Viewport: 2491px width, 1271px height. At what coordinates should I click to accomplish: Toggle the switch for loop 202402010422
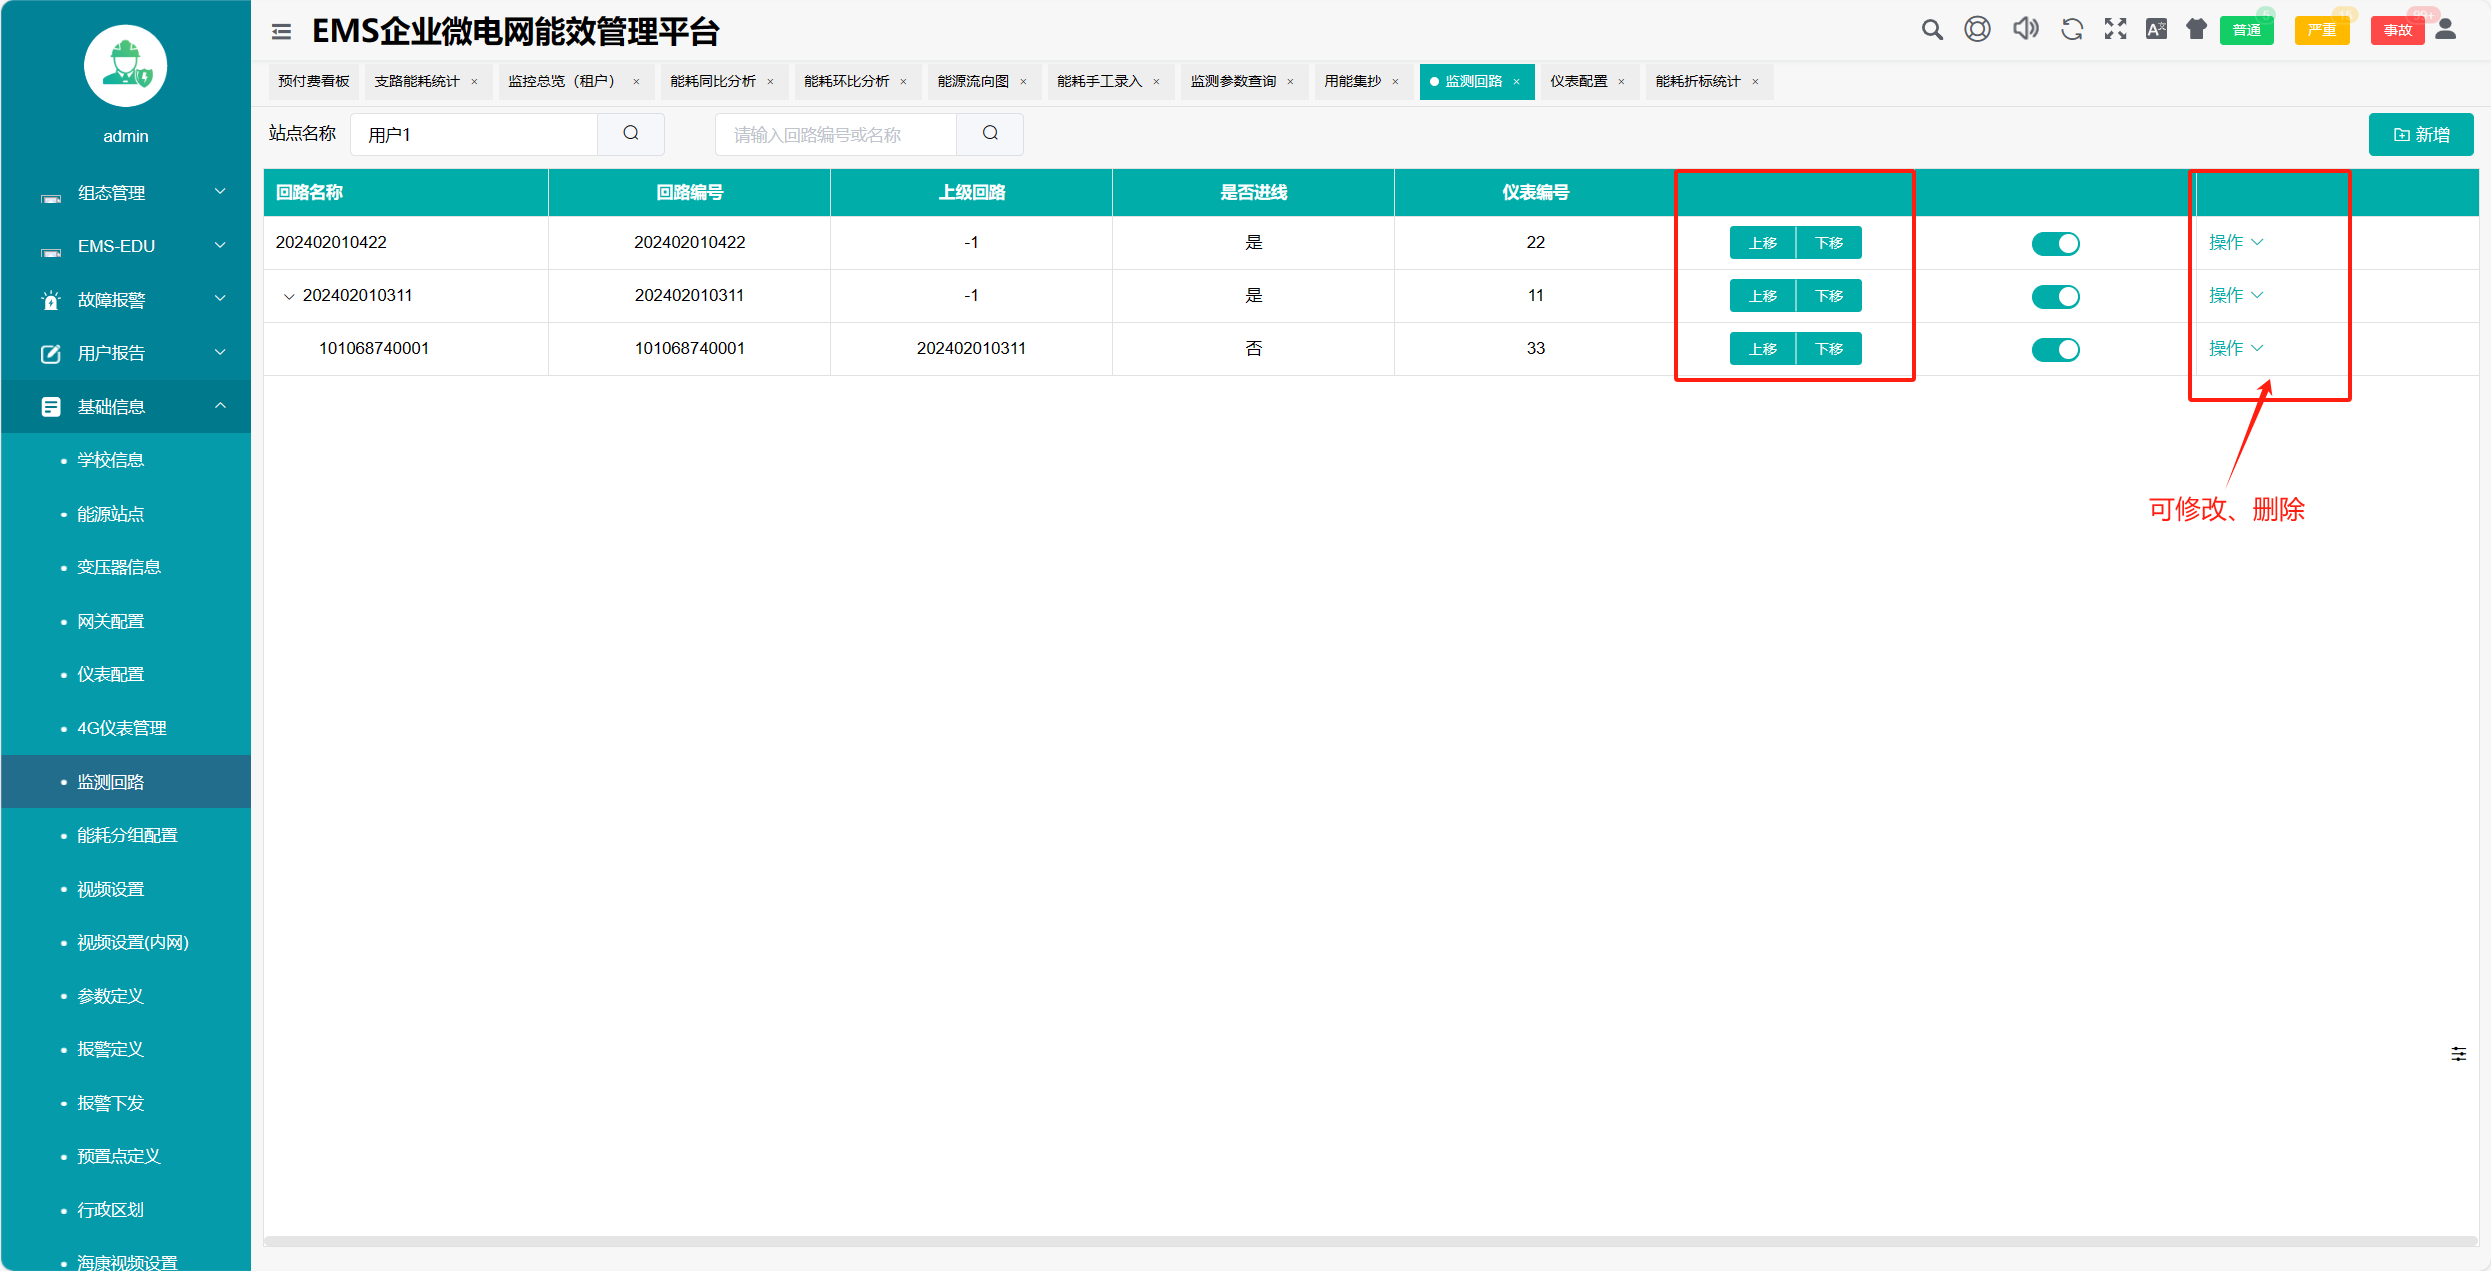pos(2055,244)
